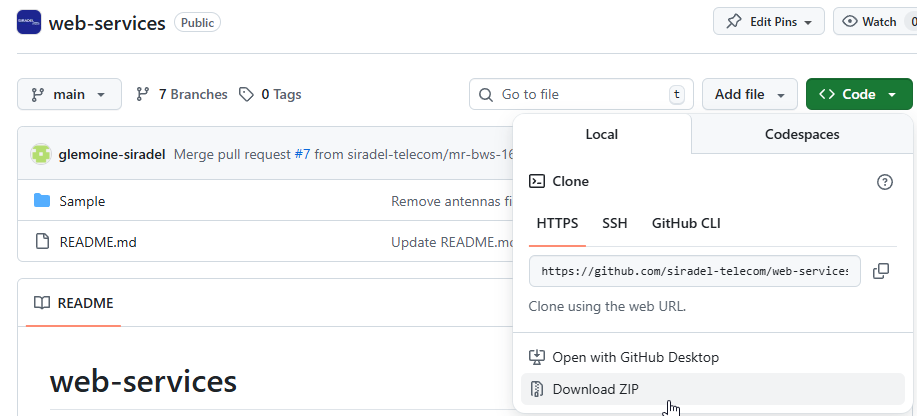This screenshot has width=917, height=416.
Task: Select the GitHub CLI clone tab
Action: tap(686, 223)
